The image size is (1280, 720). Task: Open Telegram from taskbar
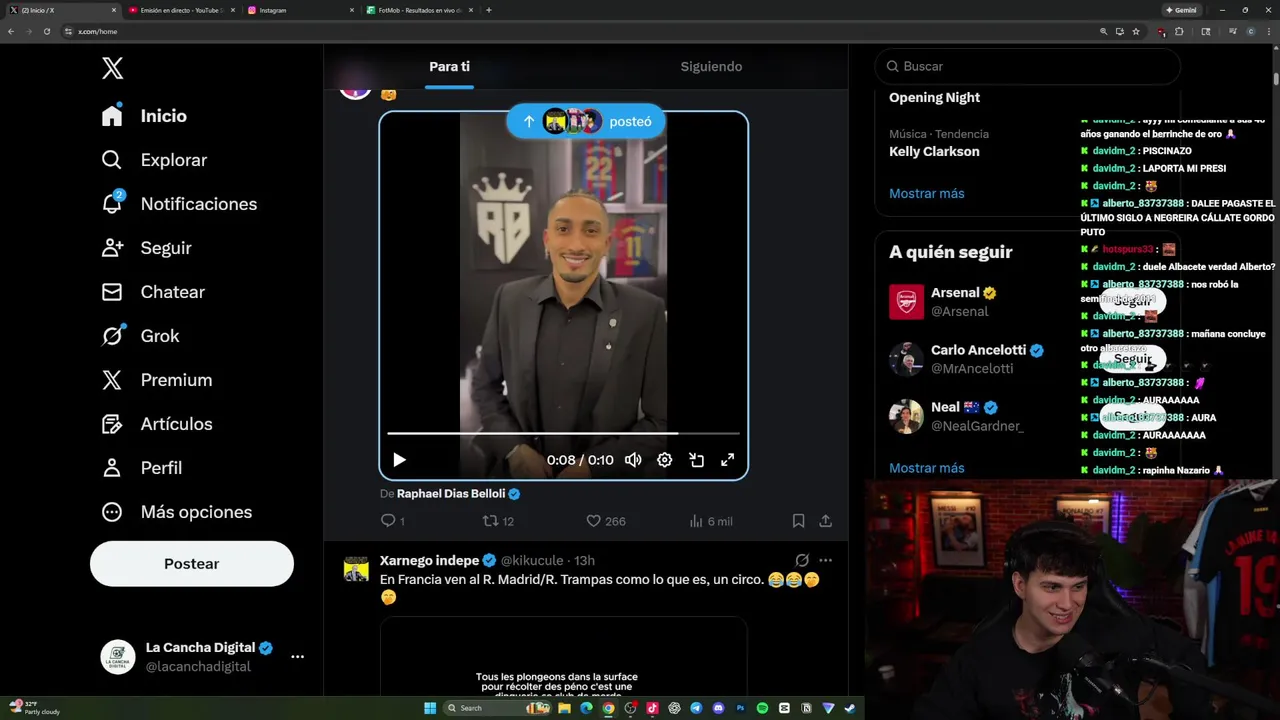[696, 708]
